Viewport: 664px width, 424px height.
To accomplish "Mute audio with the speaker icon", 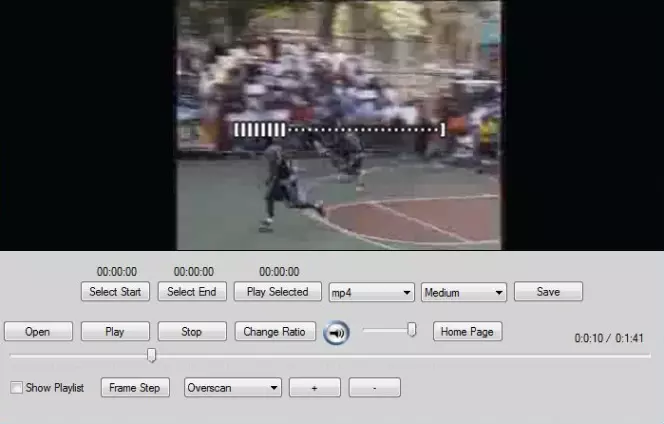I will tap(337, 333).
